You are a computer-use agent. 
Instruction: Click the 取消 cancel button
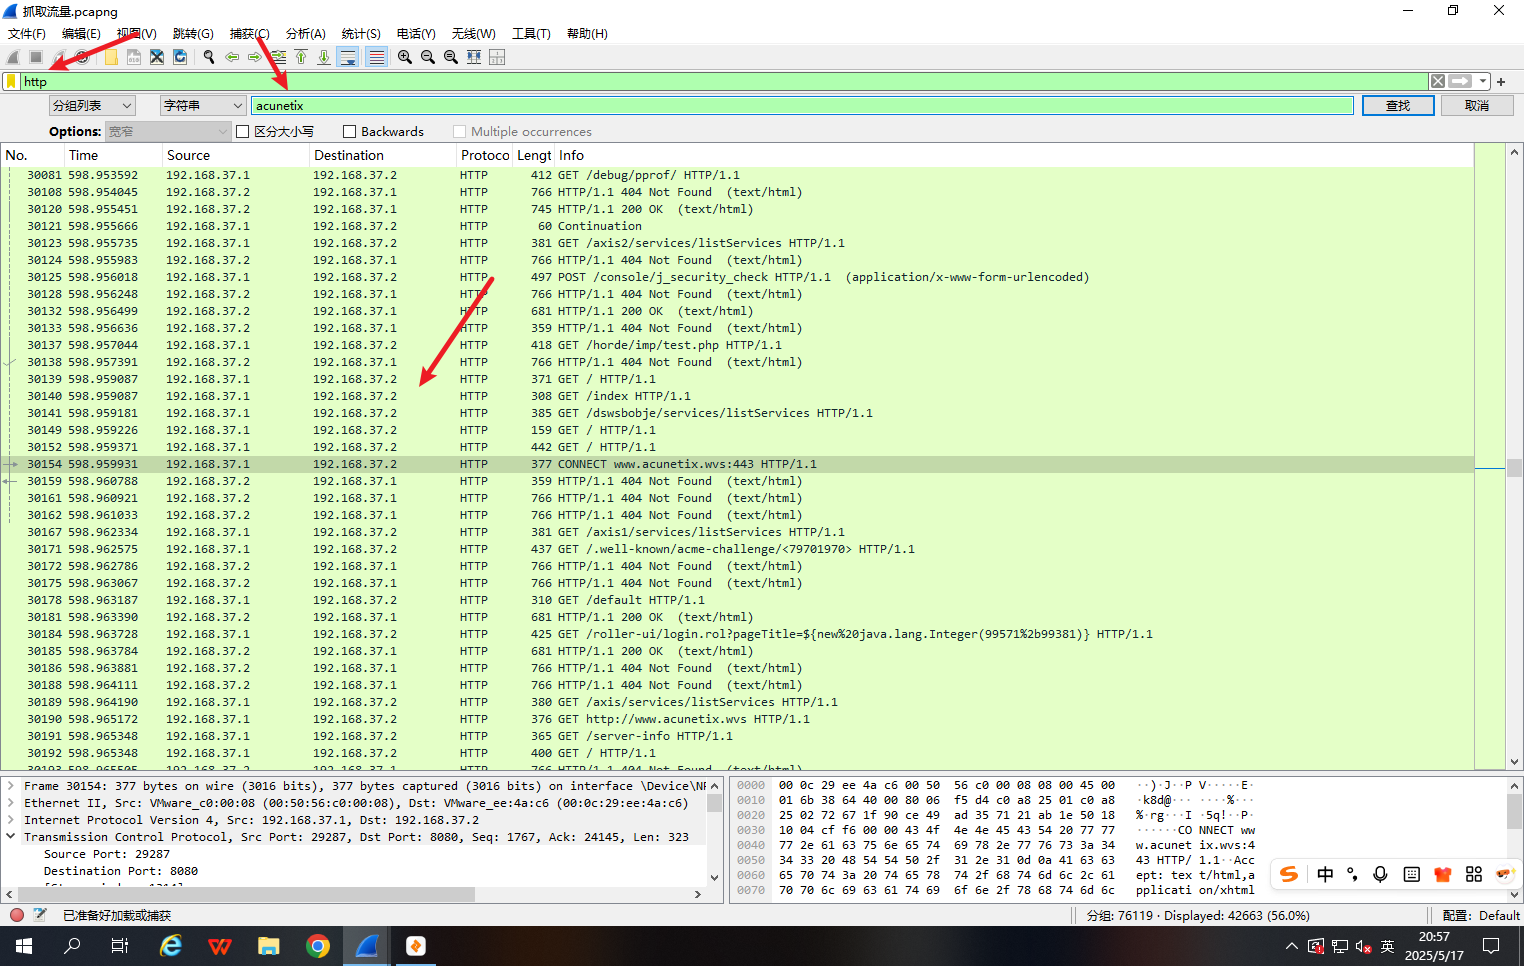[x=1477, y=105]
